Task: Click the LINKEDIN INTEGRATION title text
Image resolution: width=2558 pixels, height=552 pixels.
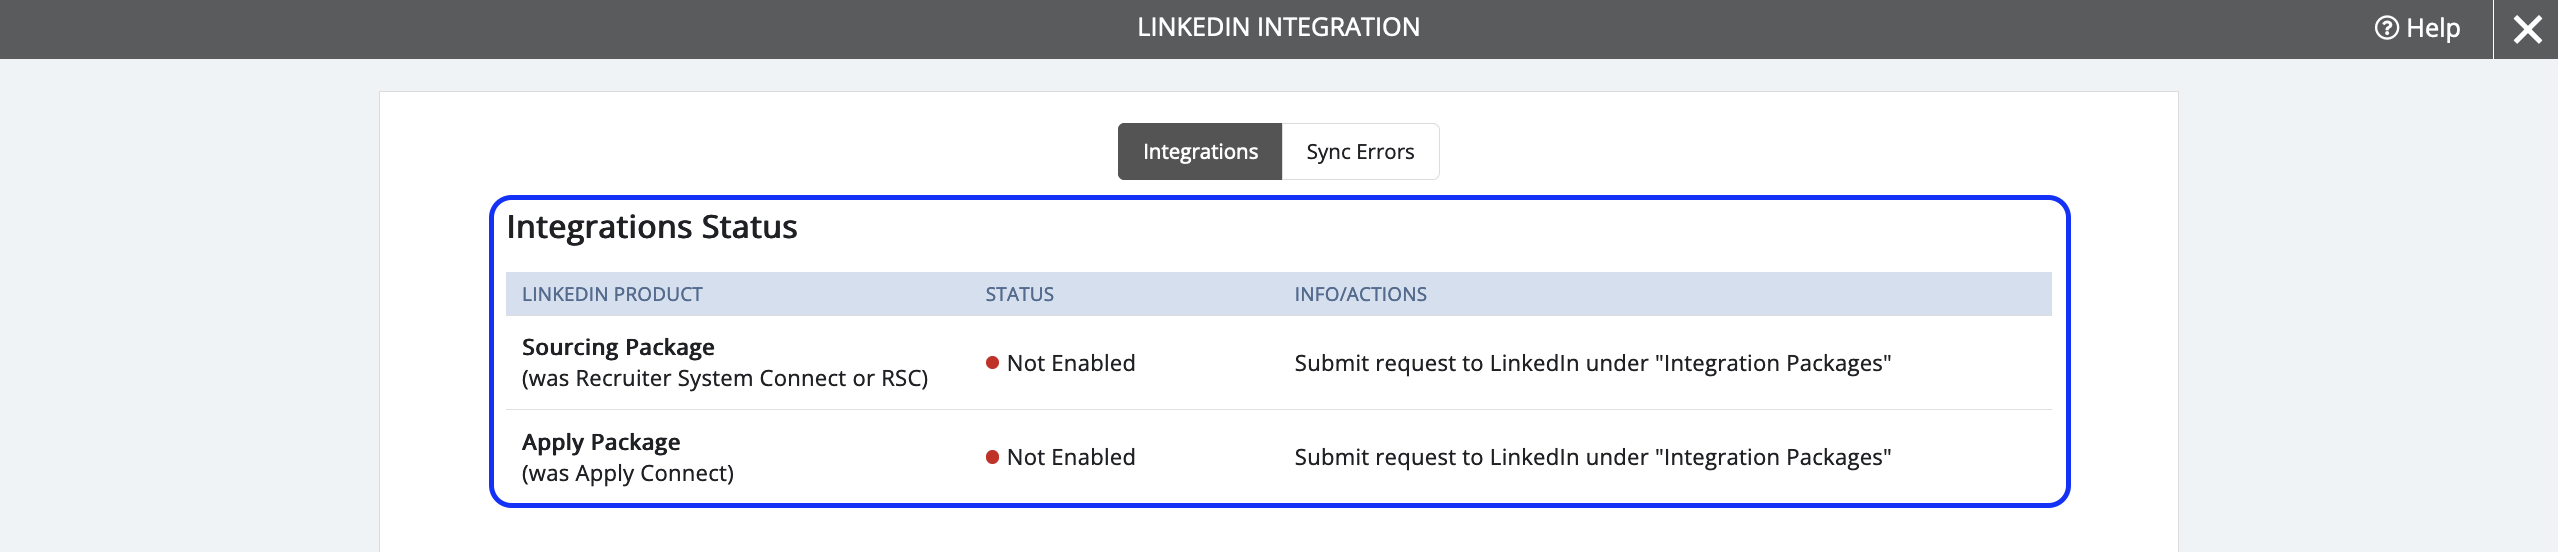Action: (x=1279, y=28)
